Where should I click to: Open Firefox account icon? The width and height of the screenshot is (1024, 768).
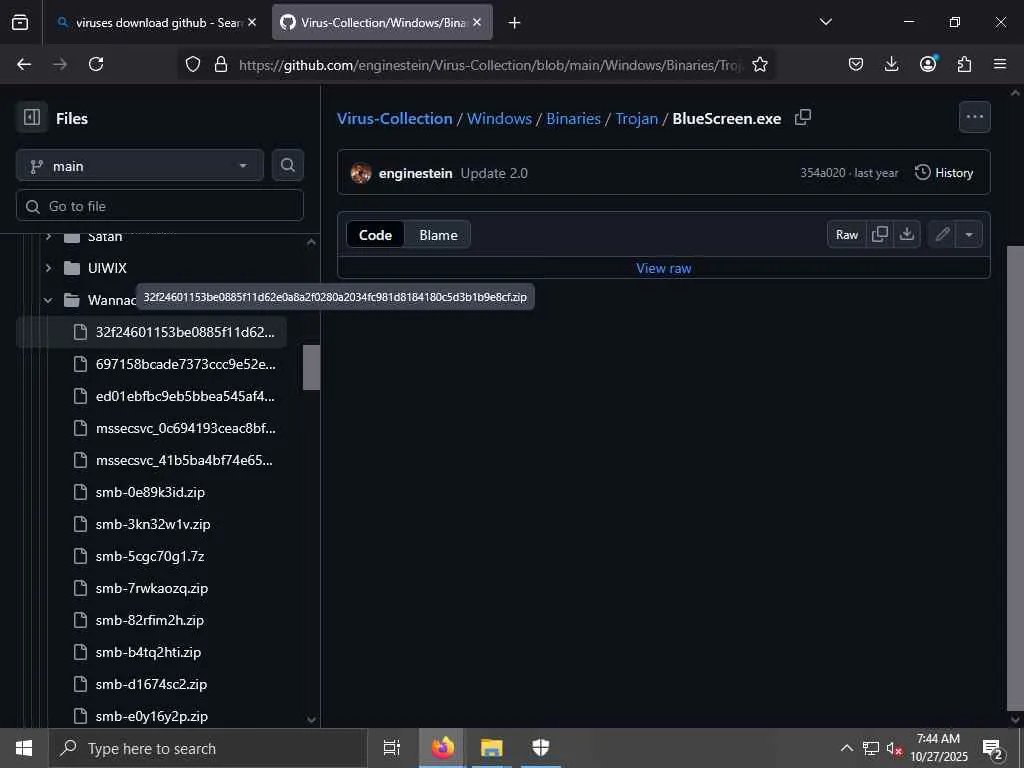[928, 63]
